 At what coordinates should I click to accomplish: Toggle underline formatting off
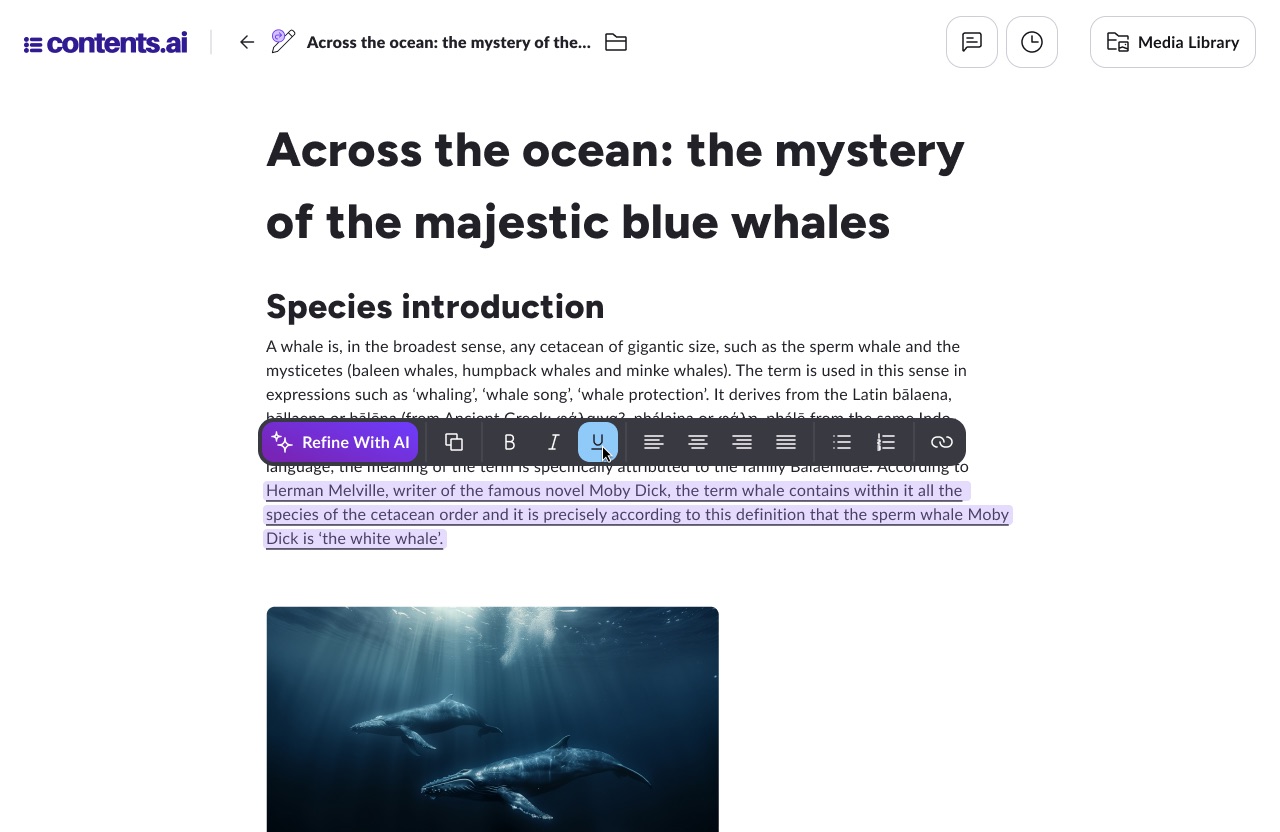598,442
